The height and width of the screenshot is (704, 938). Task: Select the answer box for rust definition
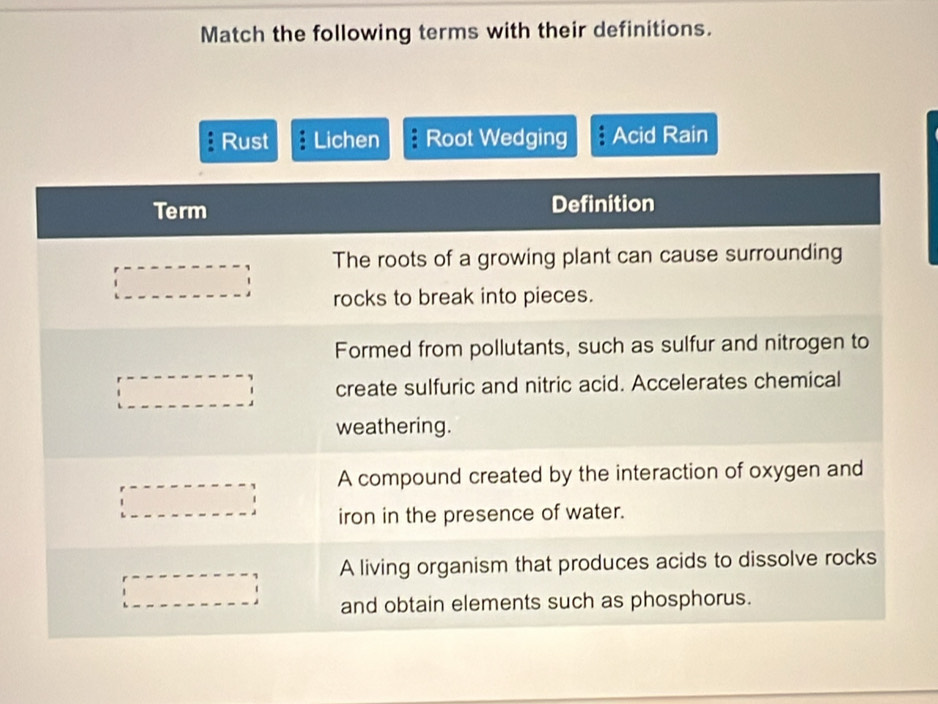click(x=186, y=498)
